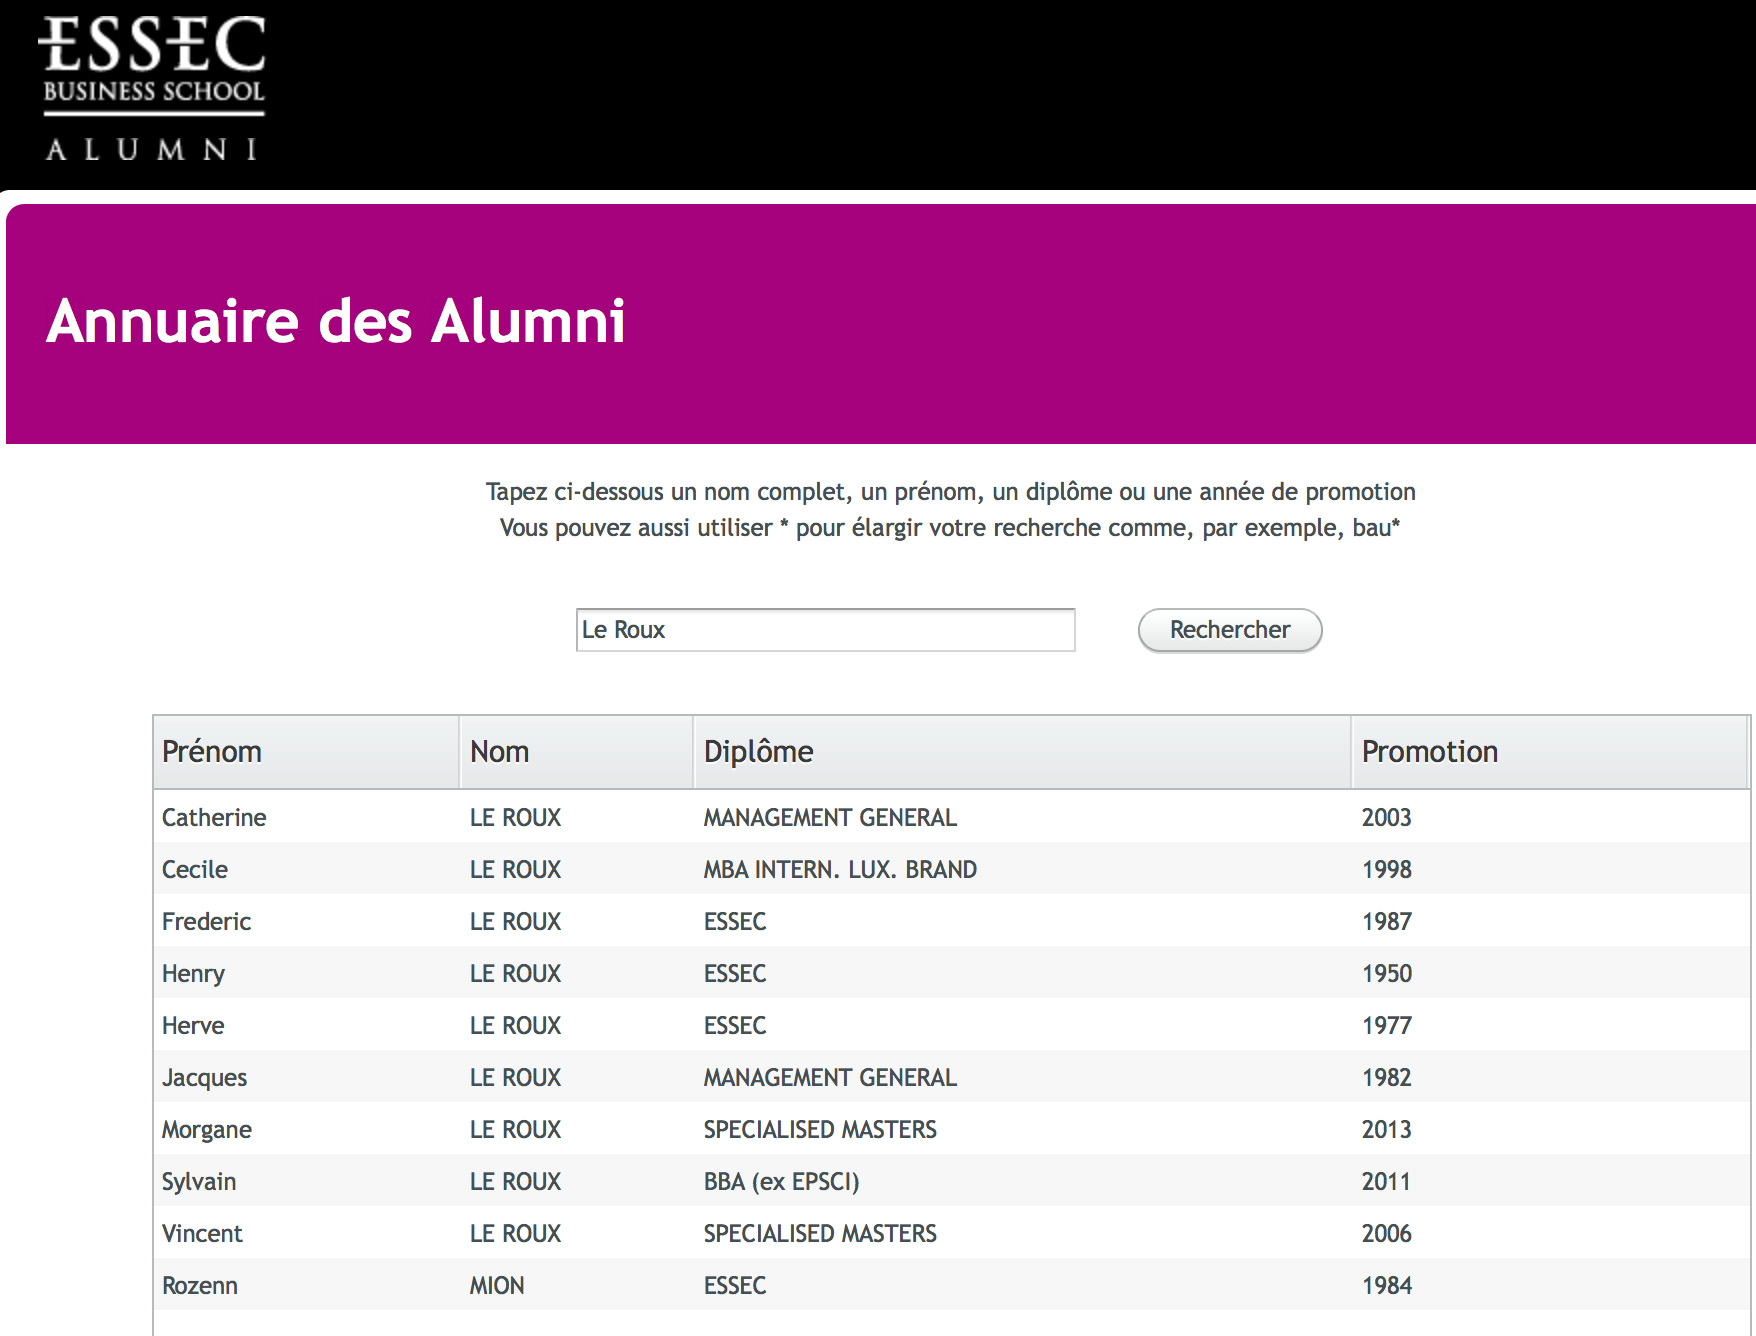Click SPECIALISED MASTERS in Morgane's row
The image size is (1756, 1336).
[x=820, y=1129]
